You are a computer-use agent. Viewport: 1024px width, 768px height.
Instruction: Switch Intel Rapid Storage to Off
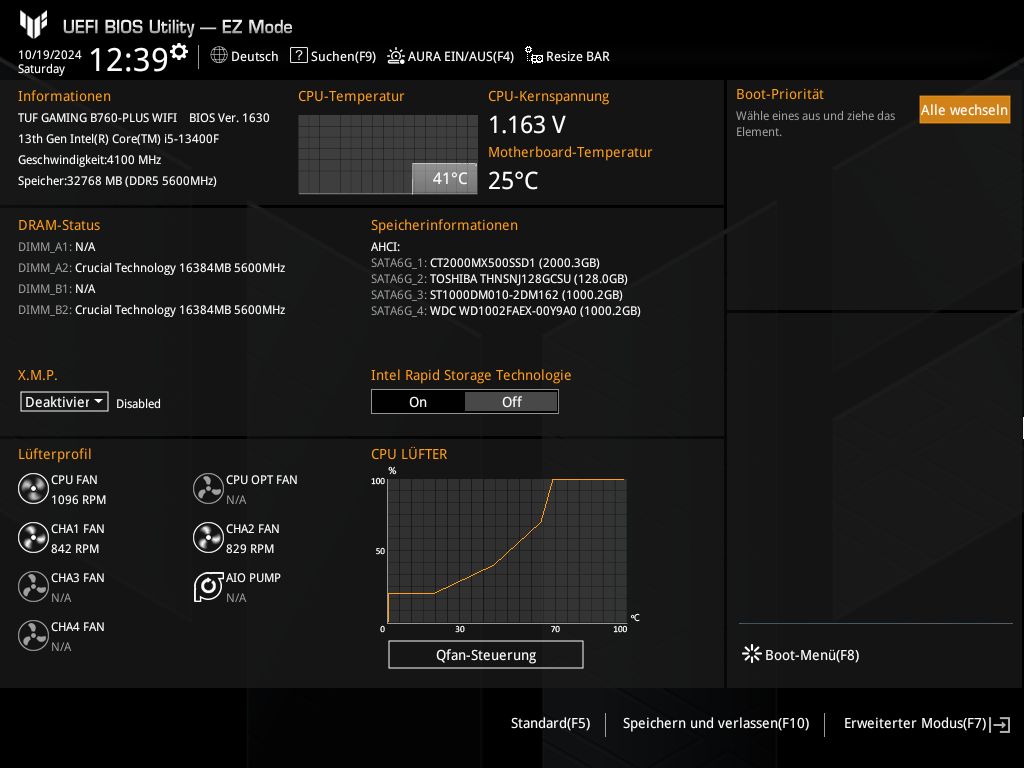click(511, 402)
